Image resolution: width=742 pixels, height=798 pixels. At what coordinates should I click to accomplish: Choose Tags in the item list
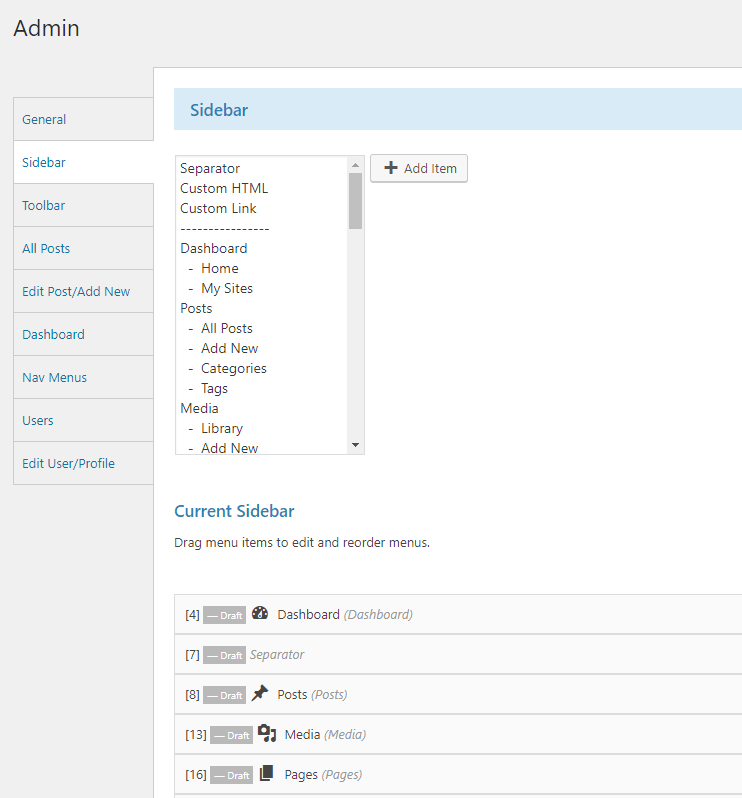pyautogui.click(x=262, y=388)
